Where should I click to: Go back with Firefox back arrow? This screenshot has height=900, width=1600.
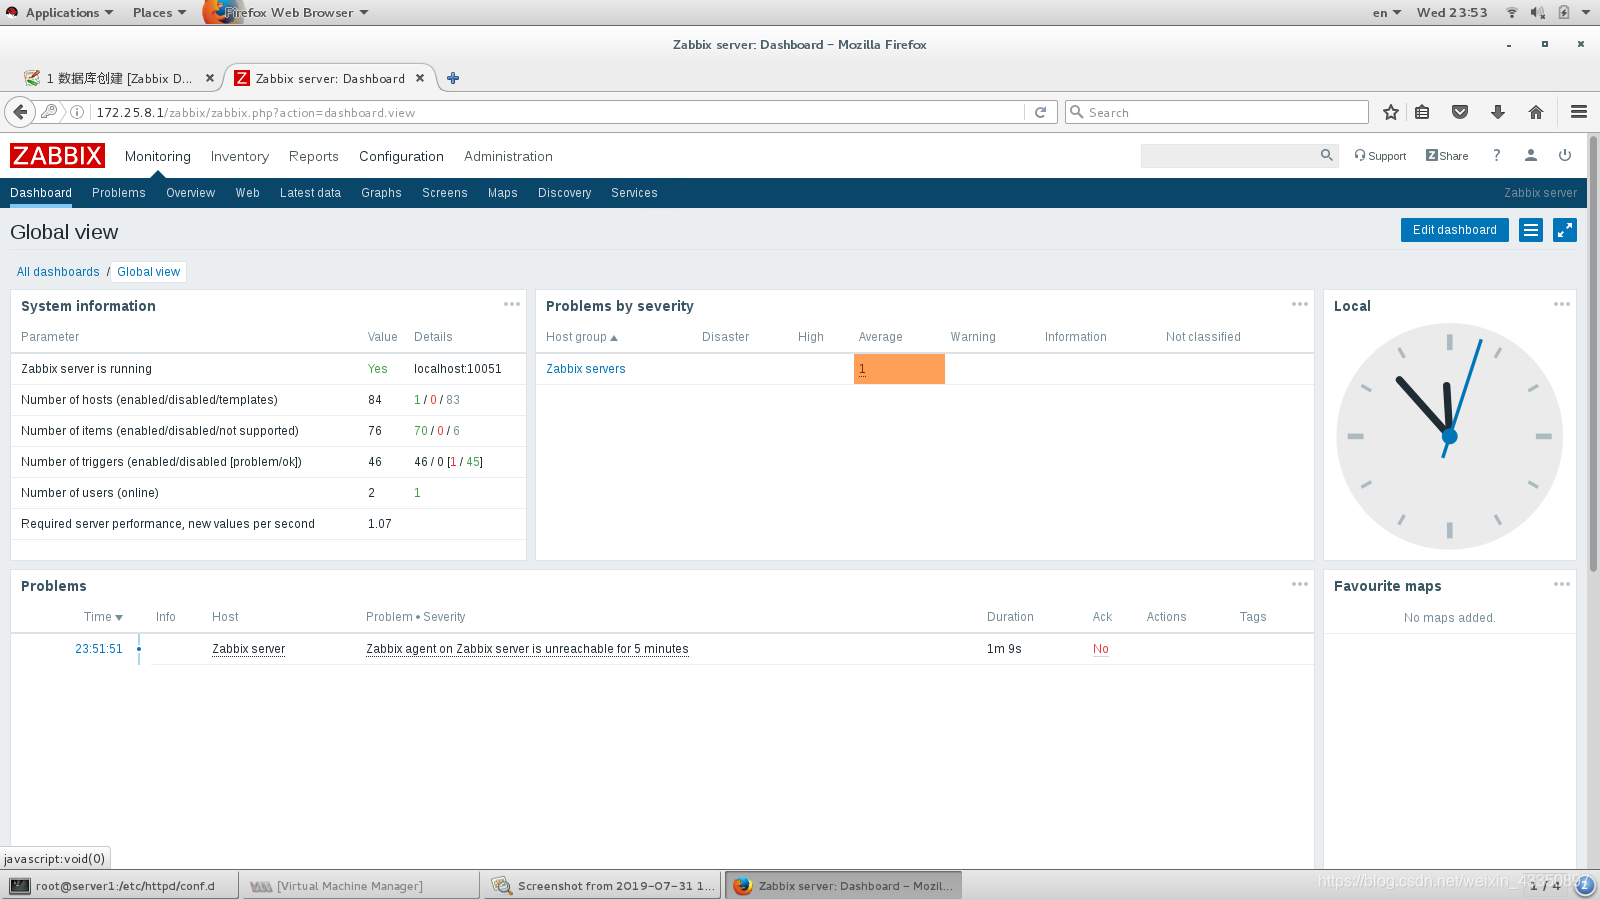click(19, 112)
